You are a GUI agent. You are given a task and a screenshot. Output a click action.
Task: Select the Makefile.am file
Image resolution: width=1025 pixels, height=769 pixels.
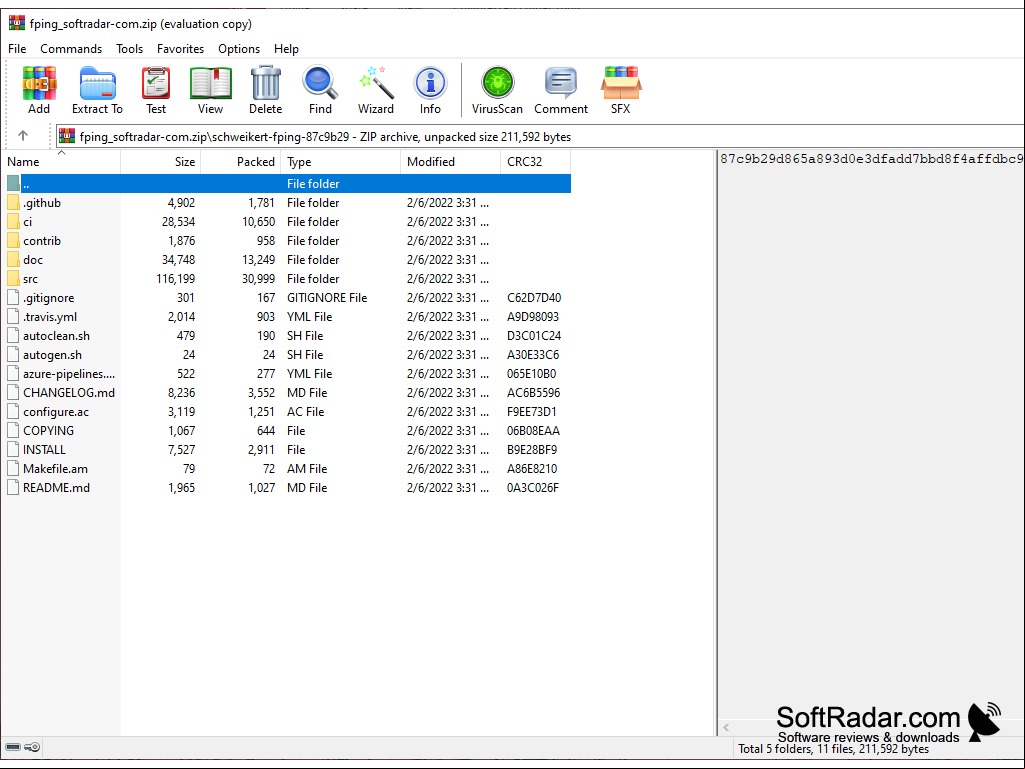pos(55,468)
